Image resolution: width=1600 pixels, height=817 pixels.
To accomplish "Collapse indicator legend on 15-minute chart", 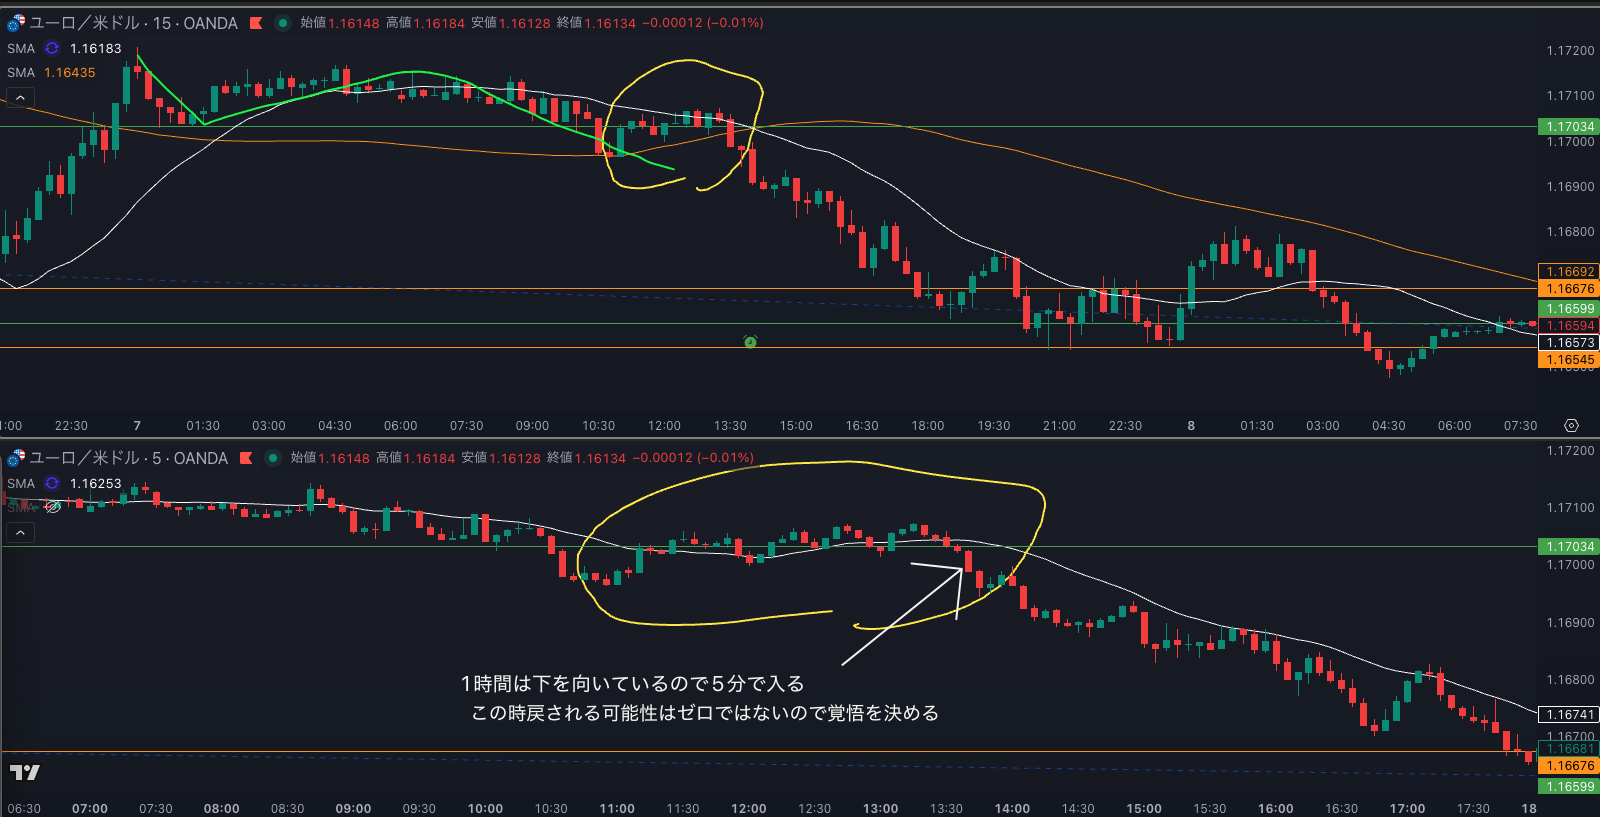I will (20, 97).
